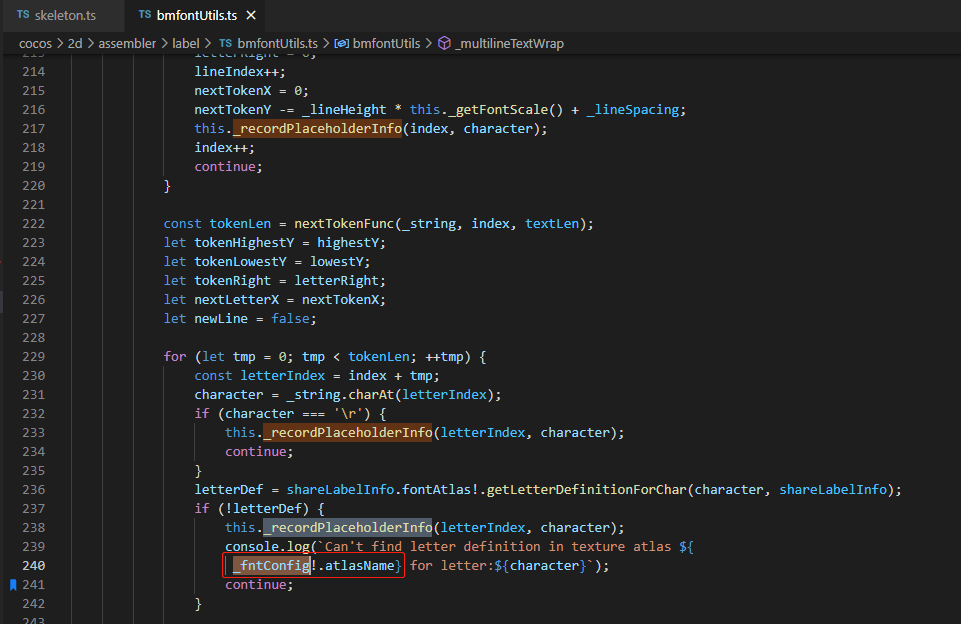The image size is (961, 624).
Task: Click nextTokenFunc call on line 222
Action: click(x=344, y=224)
